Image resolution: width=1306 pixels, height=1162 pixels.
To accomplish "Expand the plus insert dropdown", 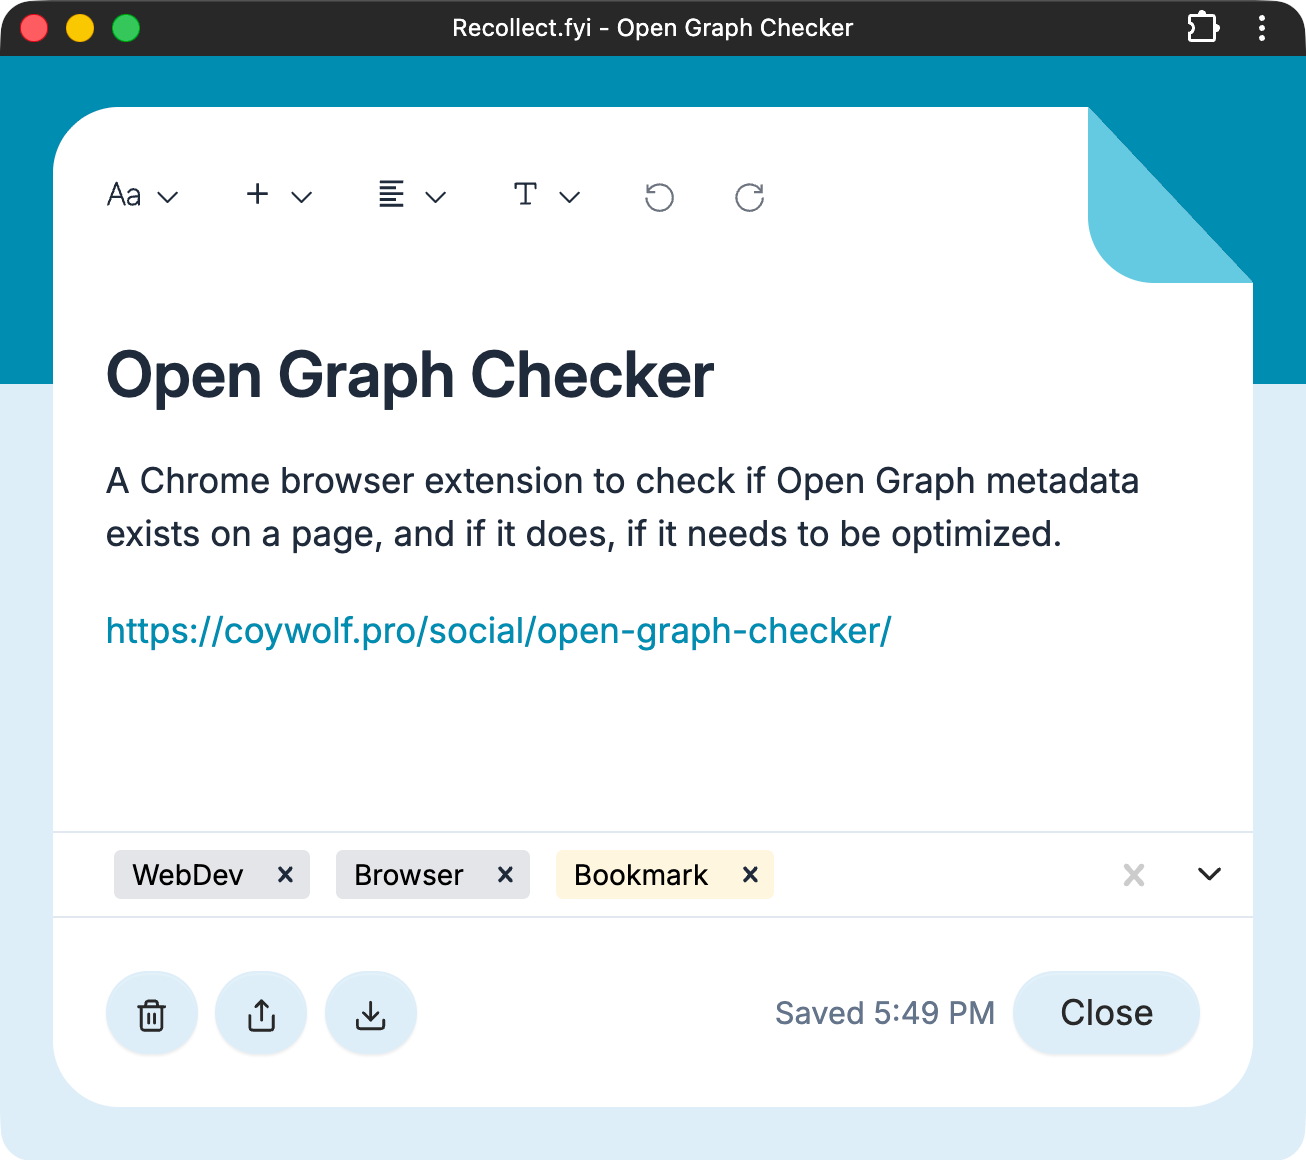I will (279, 195).
